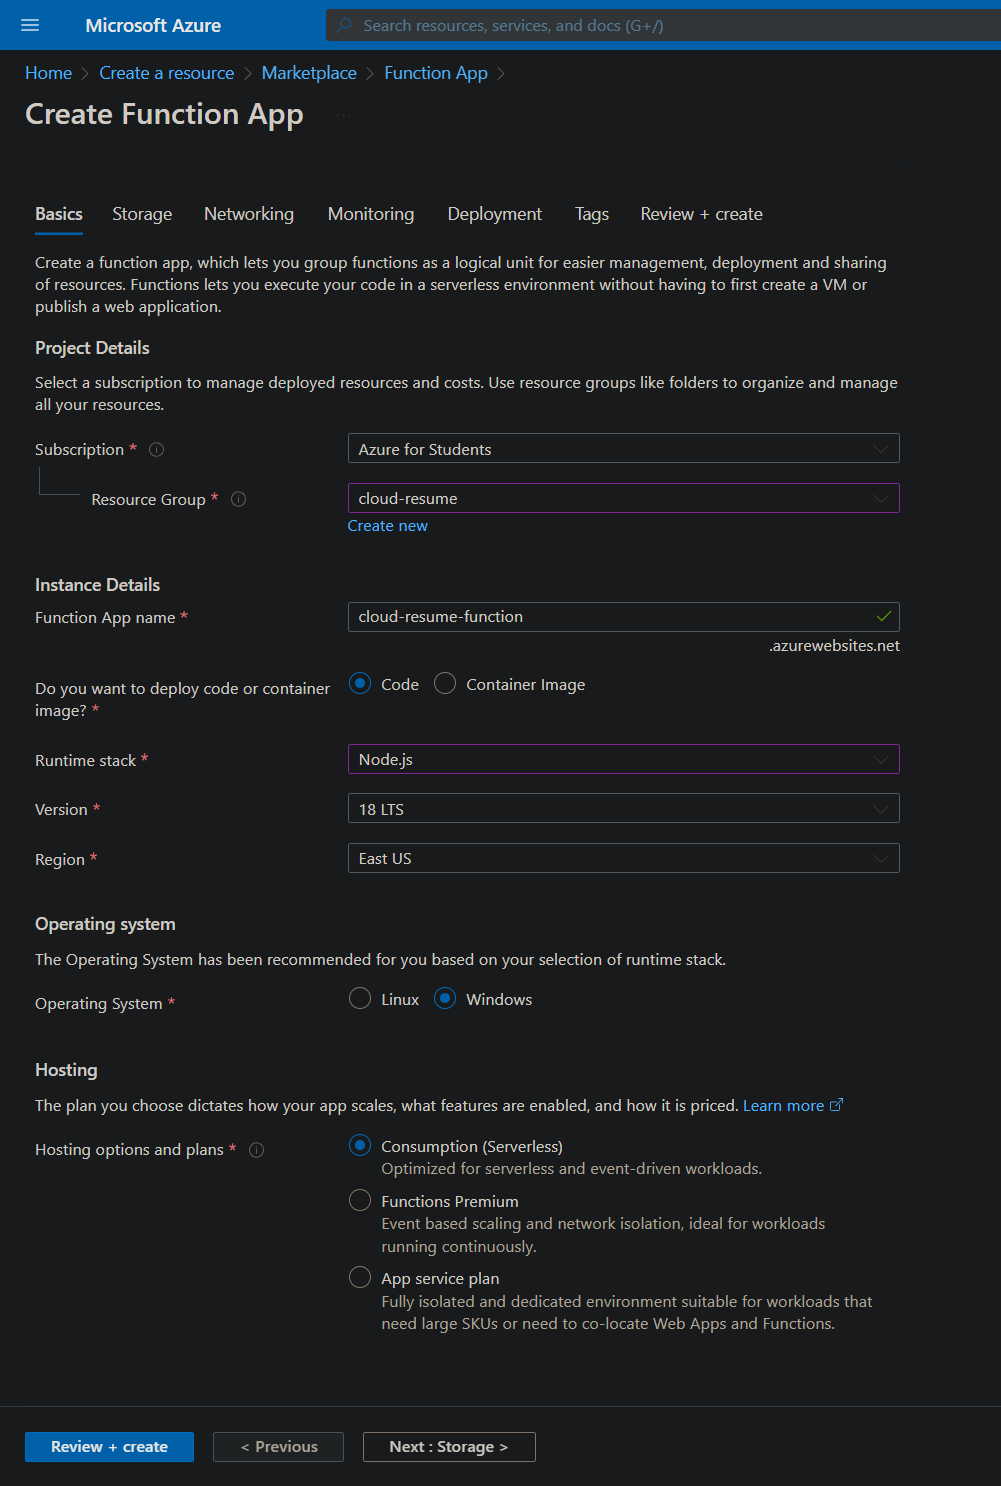Open the Resource Group dropdown

point(623,498)
